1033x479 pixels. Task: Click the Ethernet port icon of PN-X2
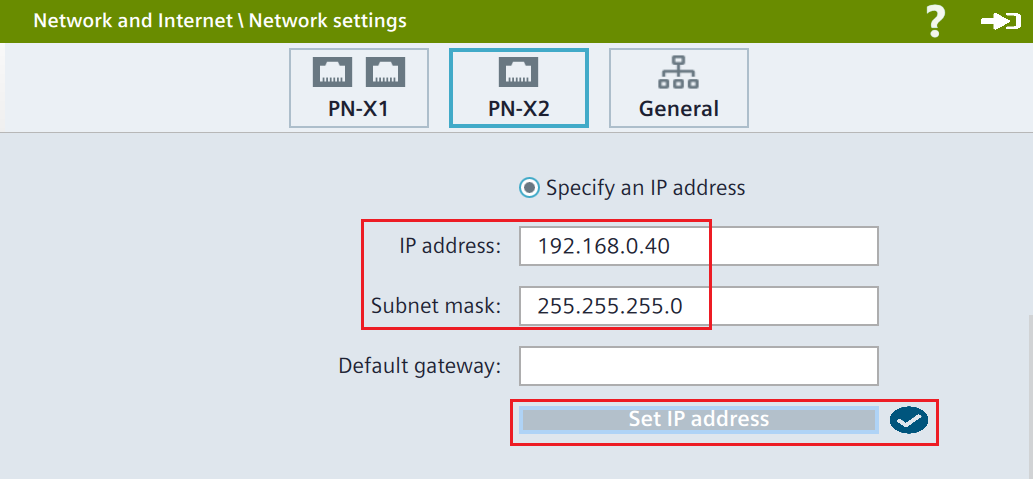tap(518, 72)
